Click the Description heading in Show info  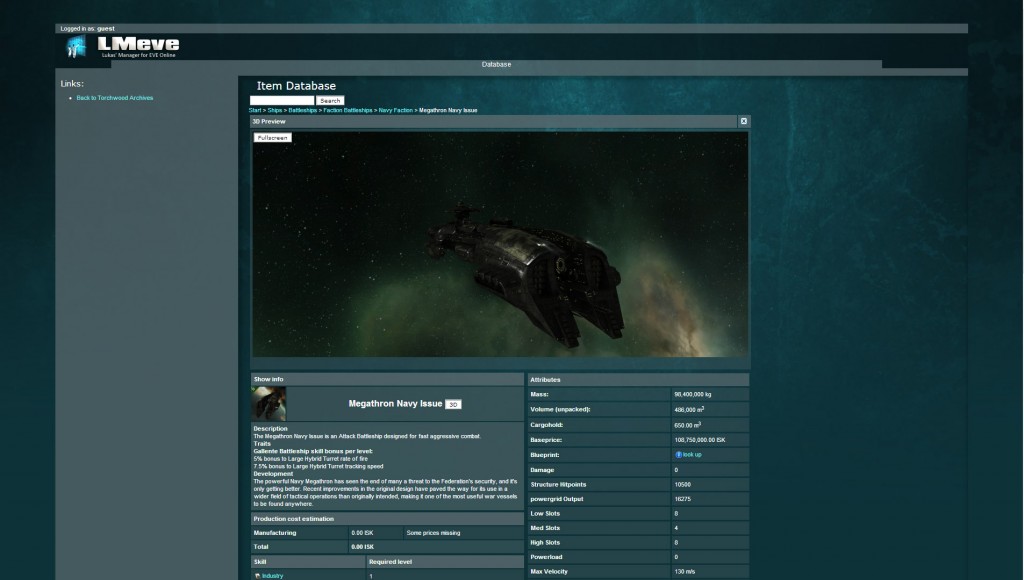tap(270, 428)
